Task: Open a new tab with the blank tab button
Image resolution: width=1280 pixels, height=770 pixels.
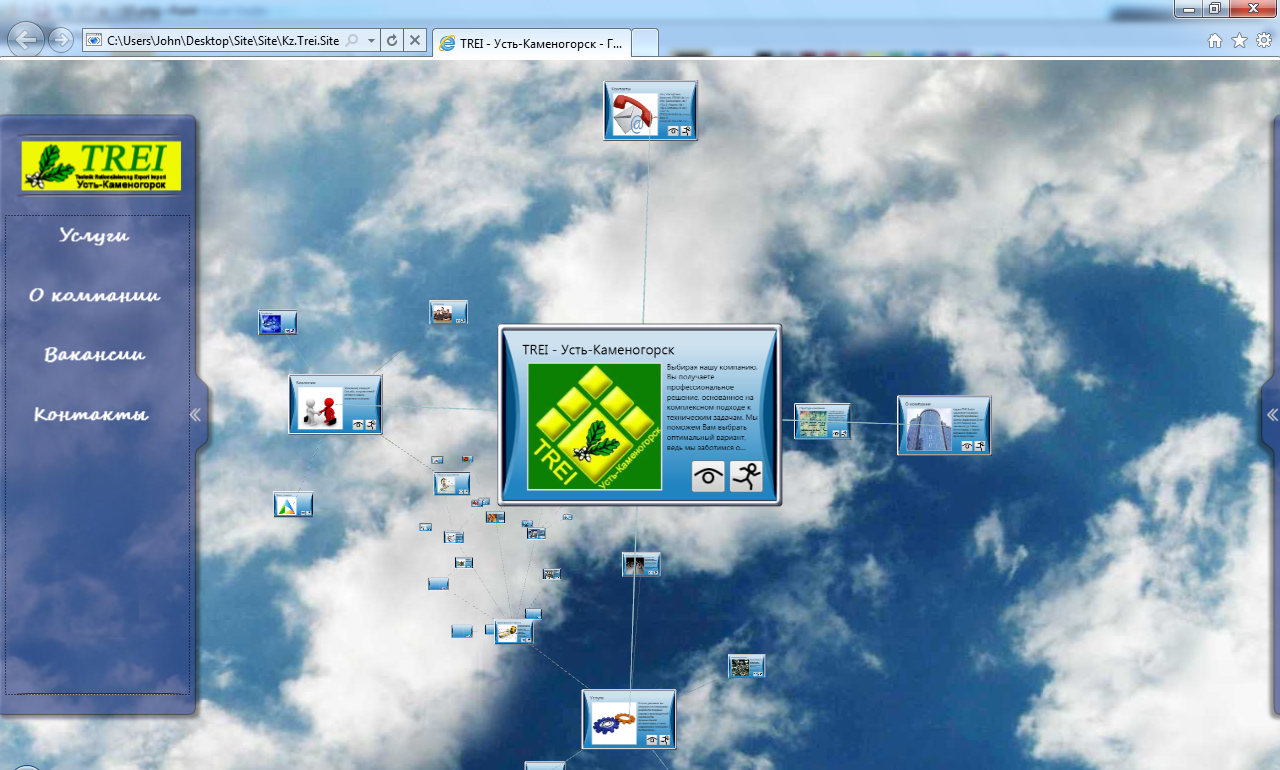Action: [x=645, y=43]
